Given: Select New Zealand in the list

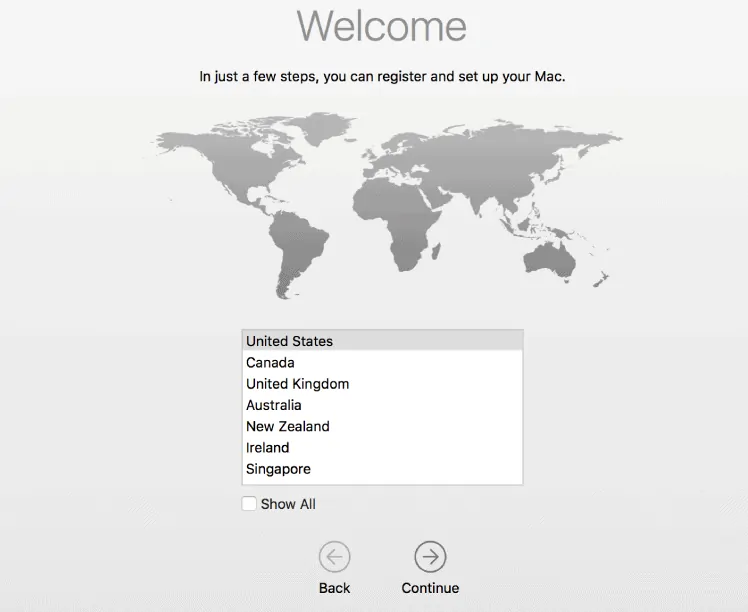Looking at the screenshot, I should (x=287, y=426).
